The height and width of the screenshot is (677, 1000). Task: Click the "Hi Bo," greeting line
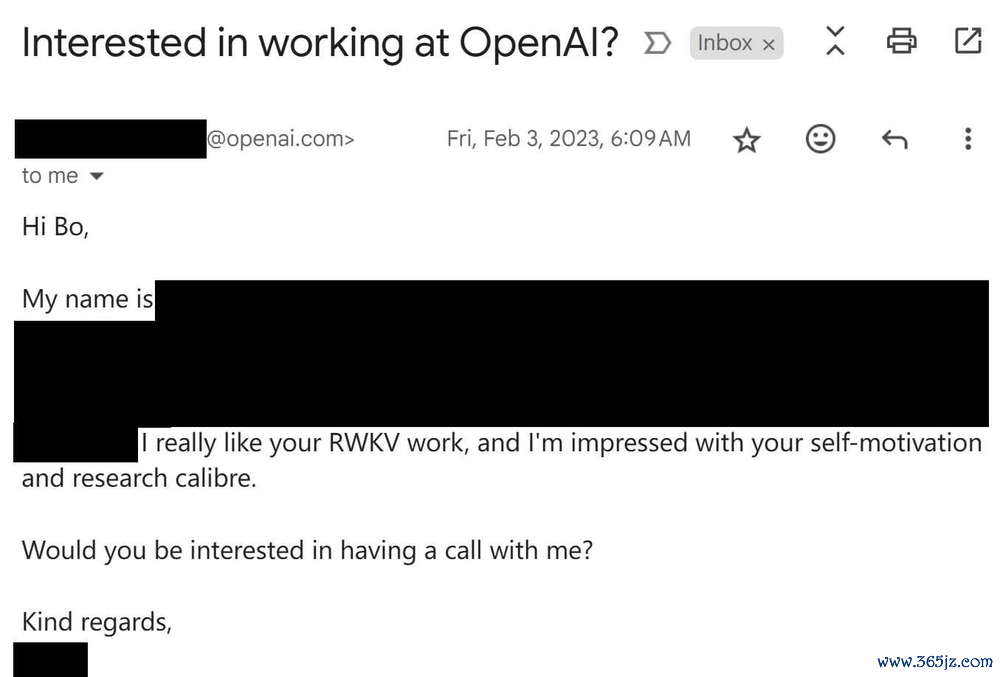56,227
